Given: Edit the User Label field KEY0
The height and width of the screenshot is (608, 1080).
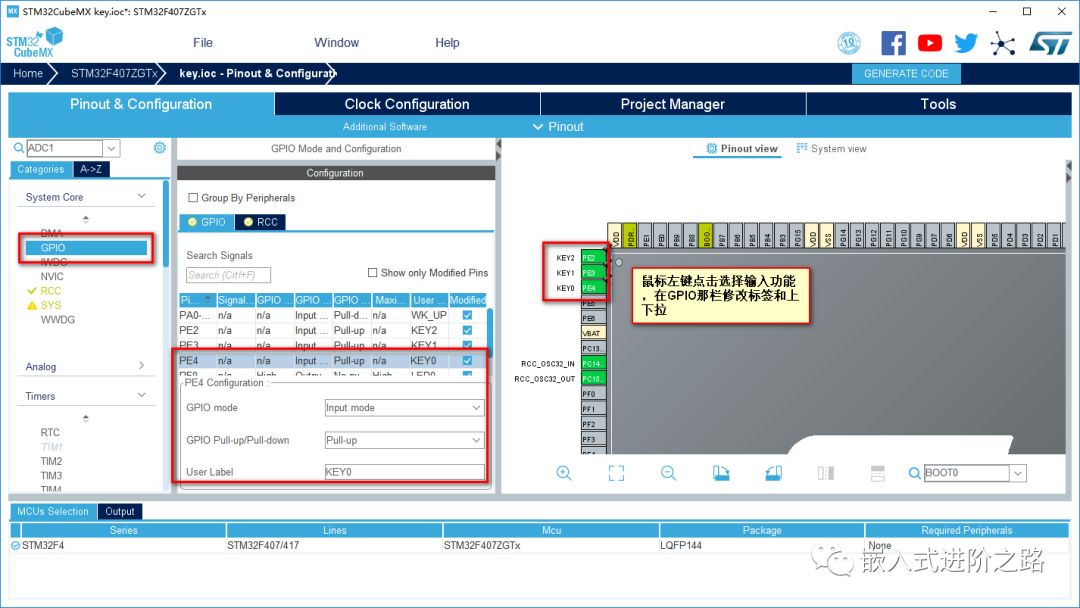Looking at the screenshot, I should (x=404, y=472).
